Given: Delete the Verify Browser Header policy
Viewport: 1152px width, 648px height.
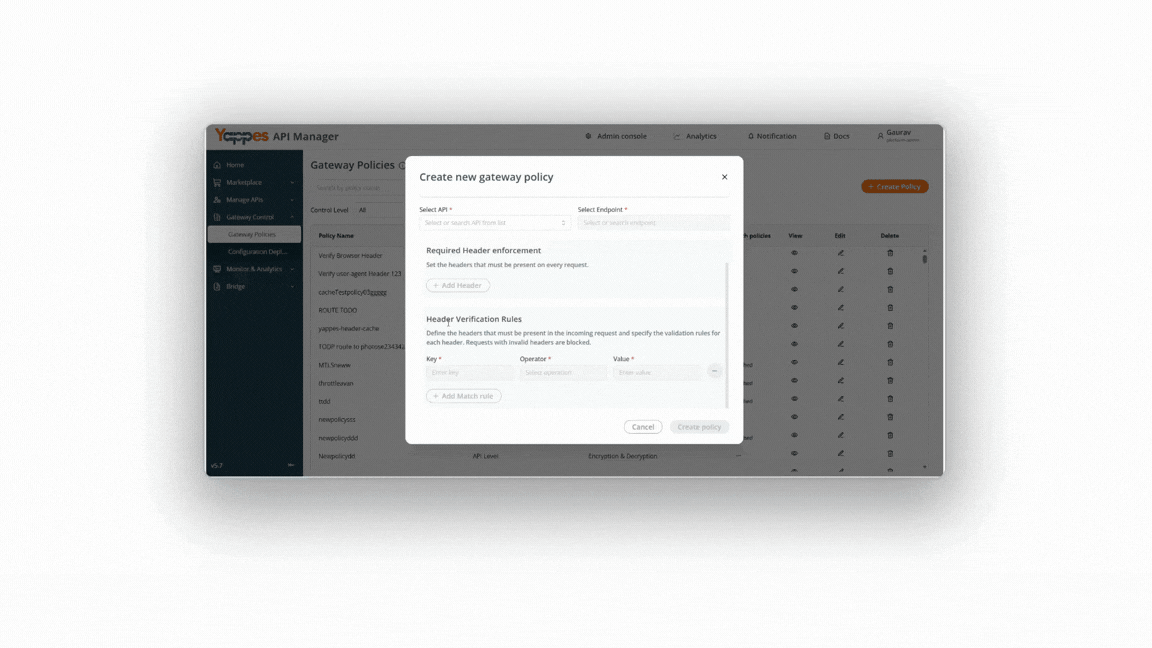Looking at the screenshot, I should coord(890,253).
